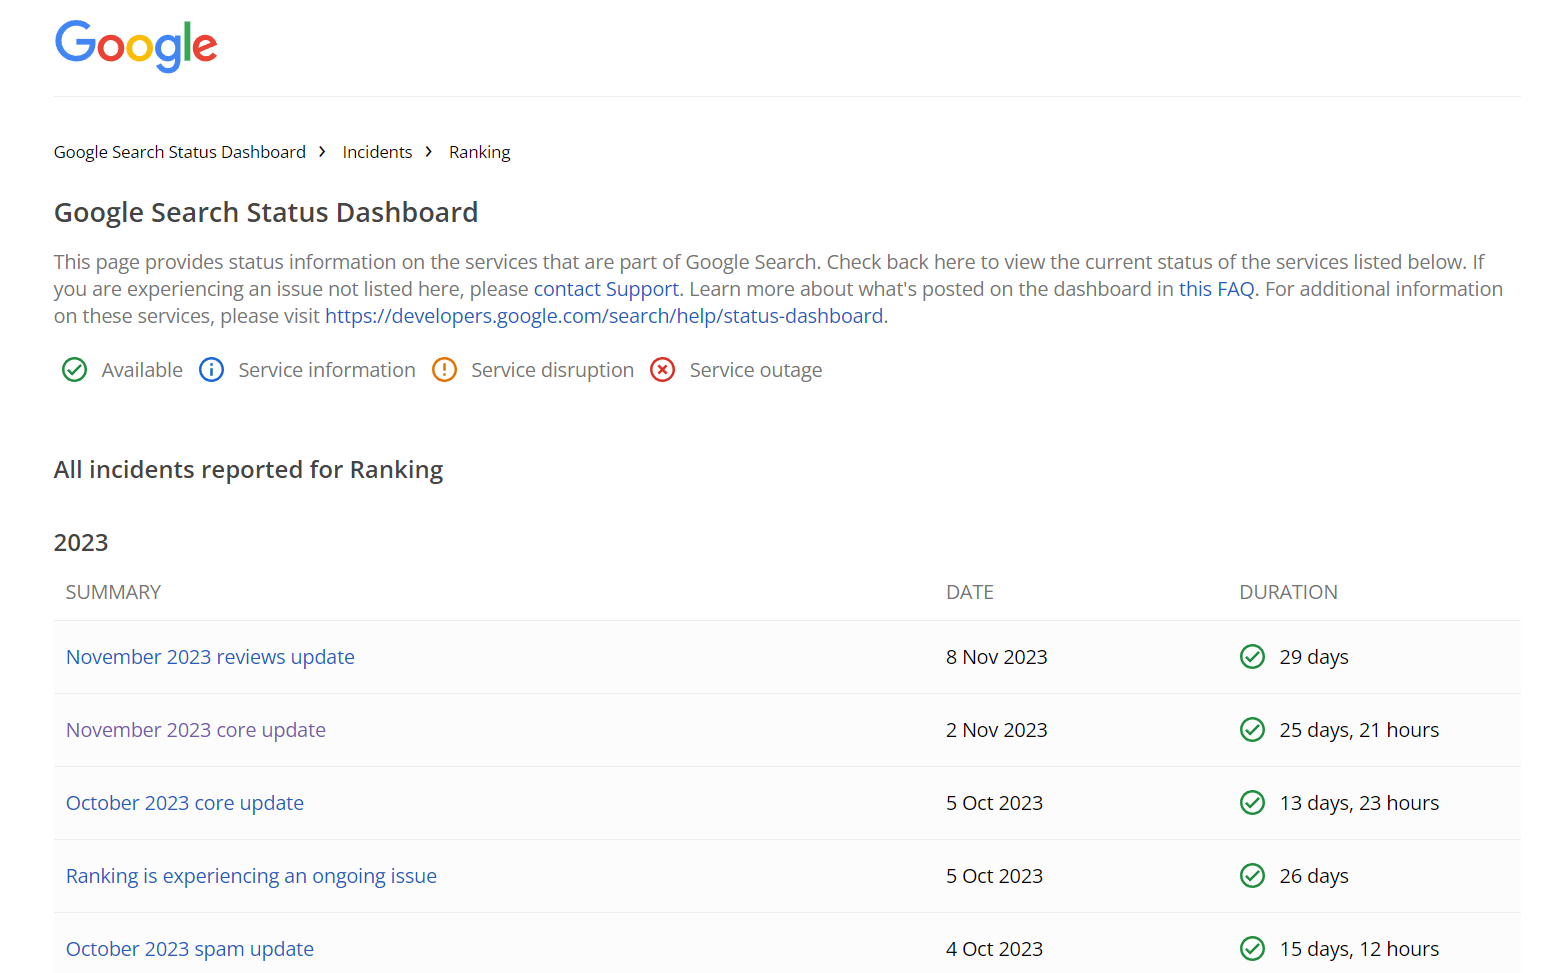Click the 'Service information' legend label

(x=327, y=370)
